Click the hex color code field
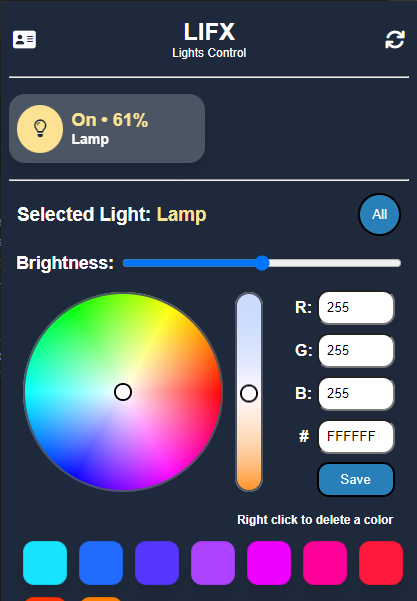The width and height of the screenshot is (417, 601). (x=356, y=437)
